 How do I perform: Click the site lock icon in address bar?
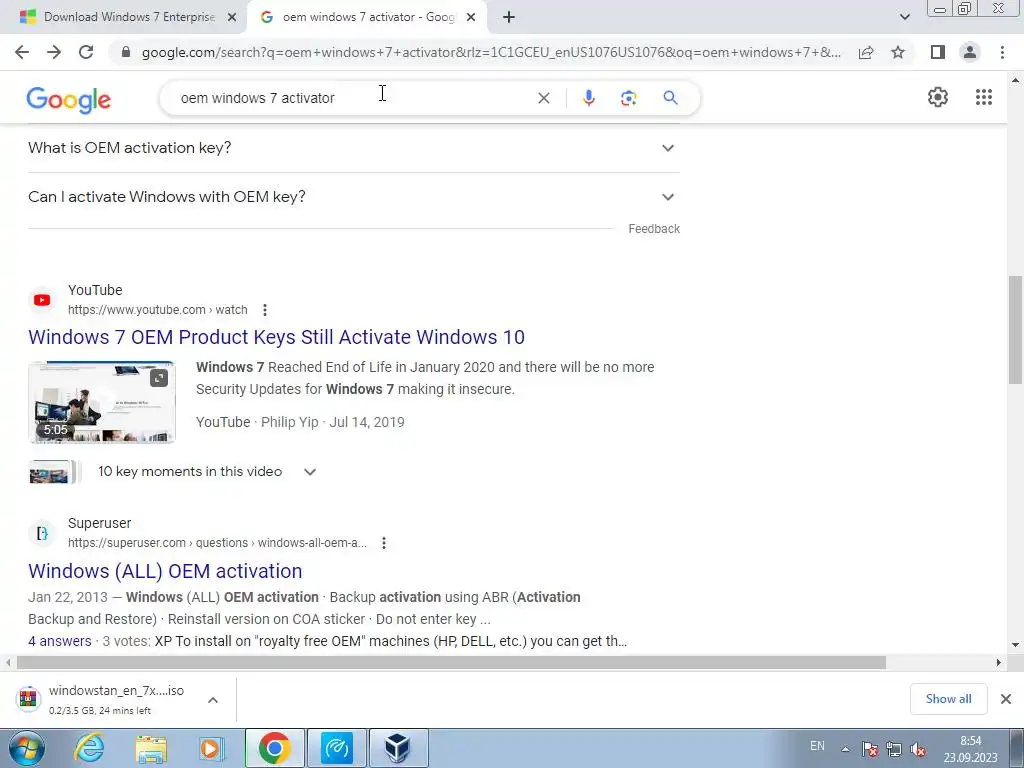pos(126,52)
